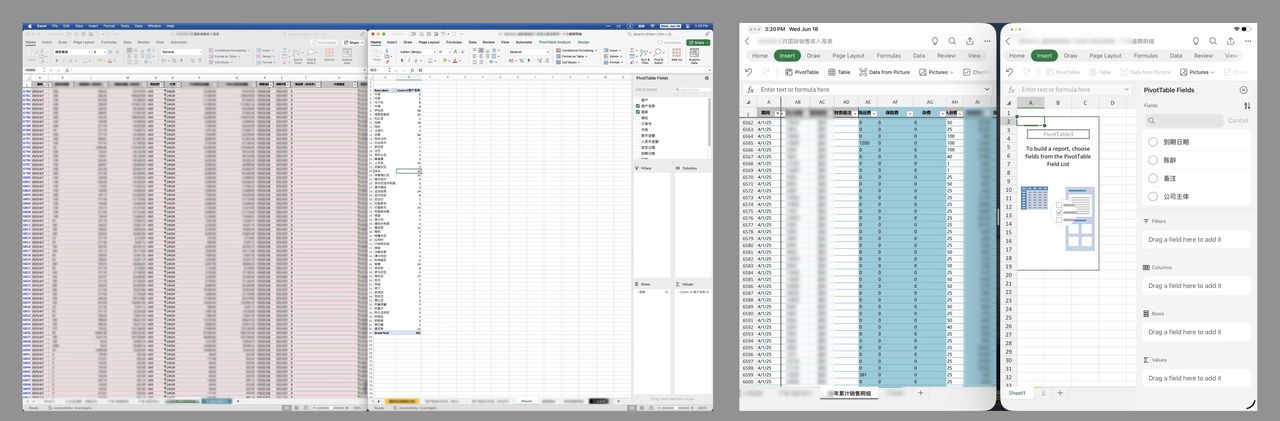
Task: Open Format as Table dropdown, right Mac window
Action: tap(573, 56)
